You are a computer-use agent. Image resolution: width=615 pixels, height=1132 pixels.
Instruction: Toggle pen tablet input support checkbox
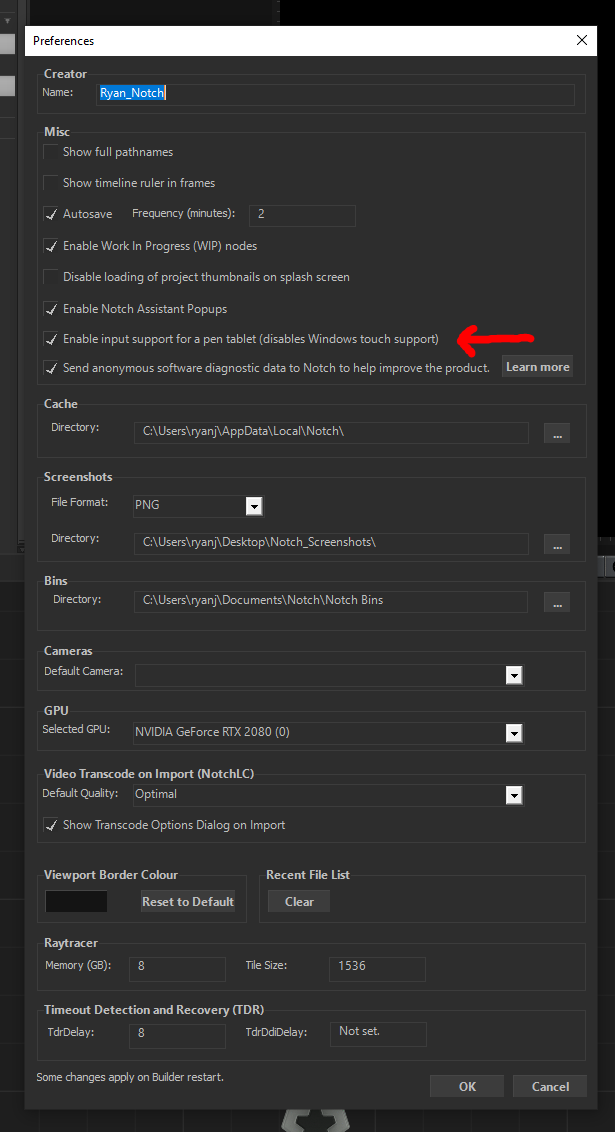[x=51, y=339]
